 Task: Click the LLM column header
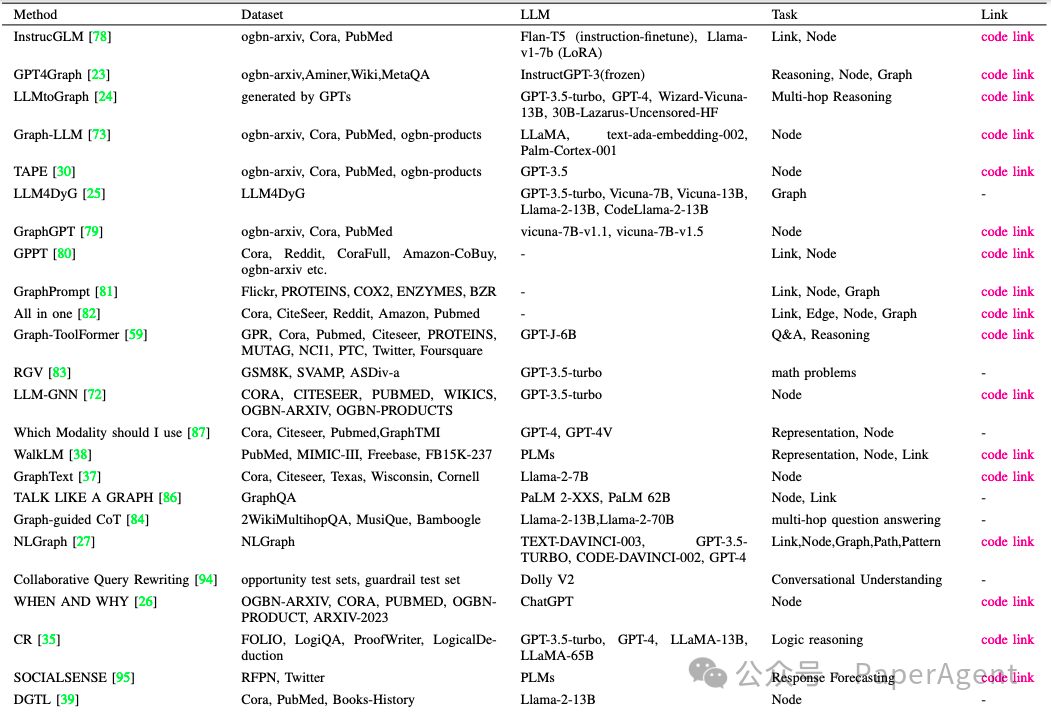click(x=535, y=14)
